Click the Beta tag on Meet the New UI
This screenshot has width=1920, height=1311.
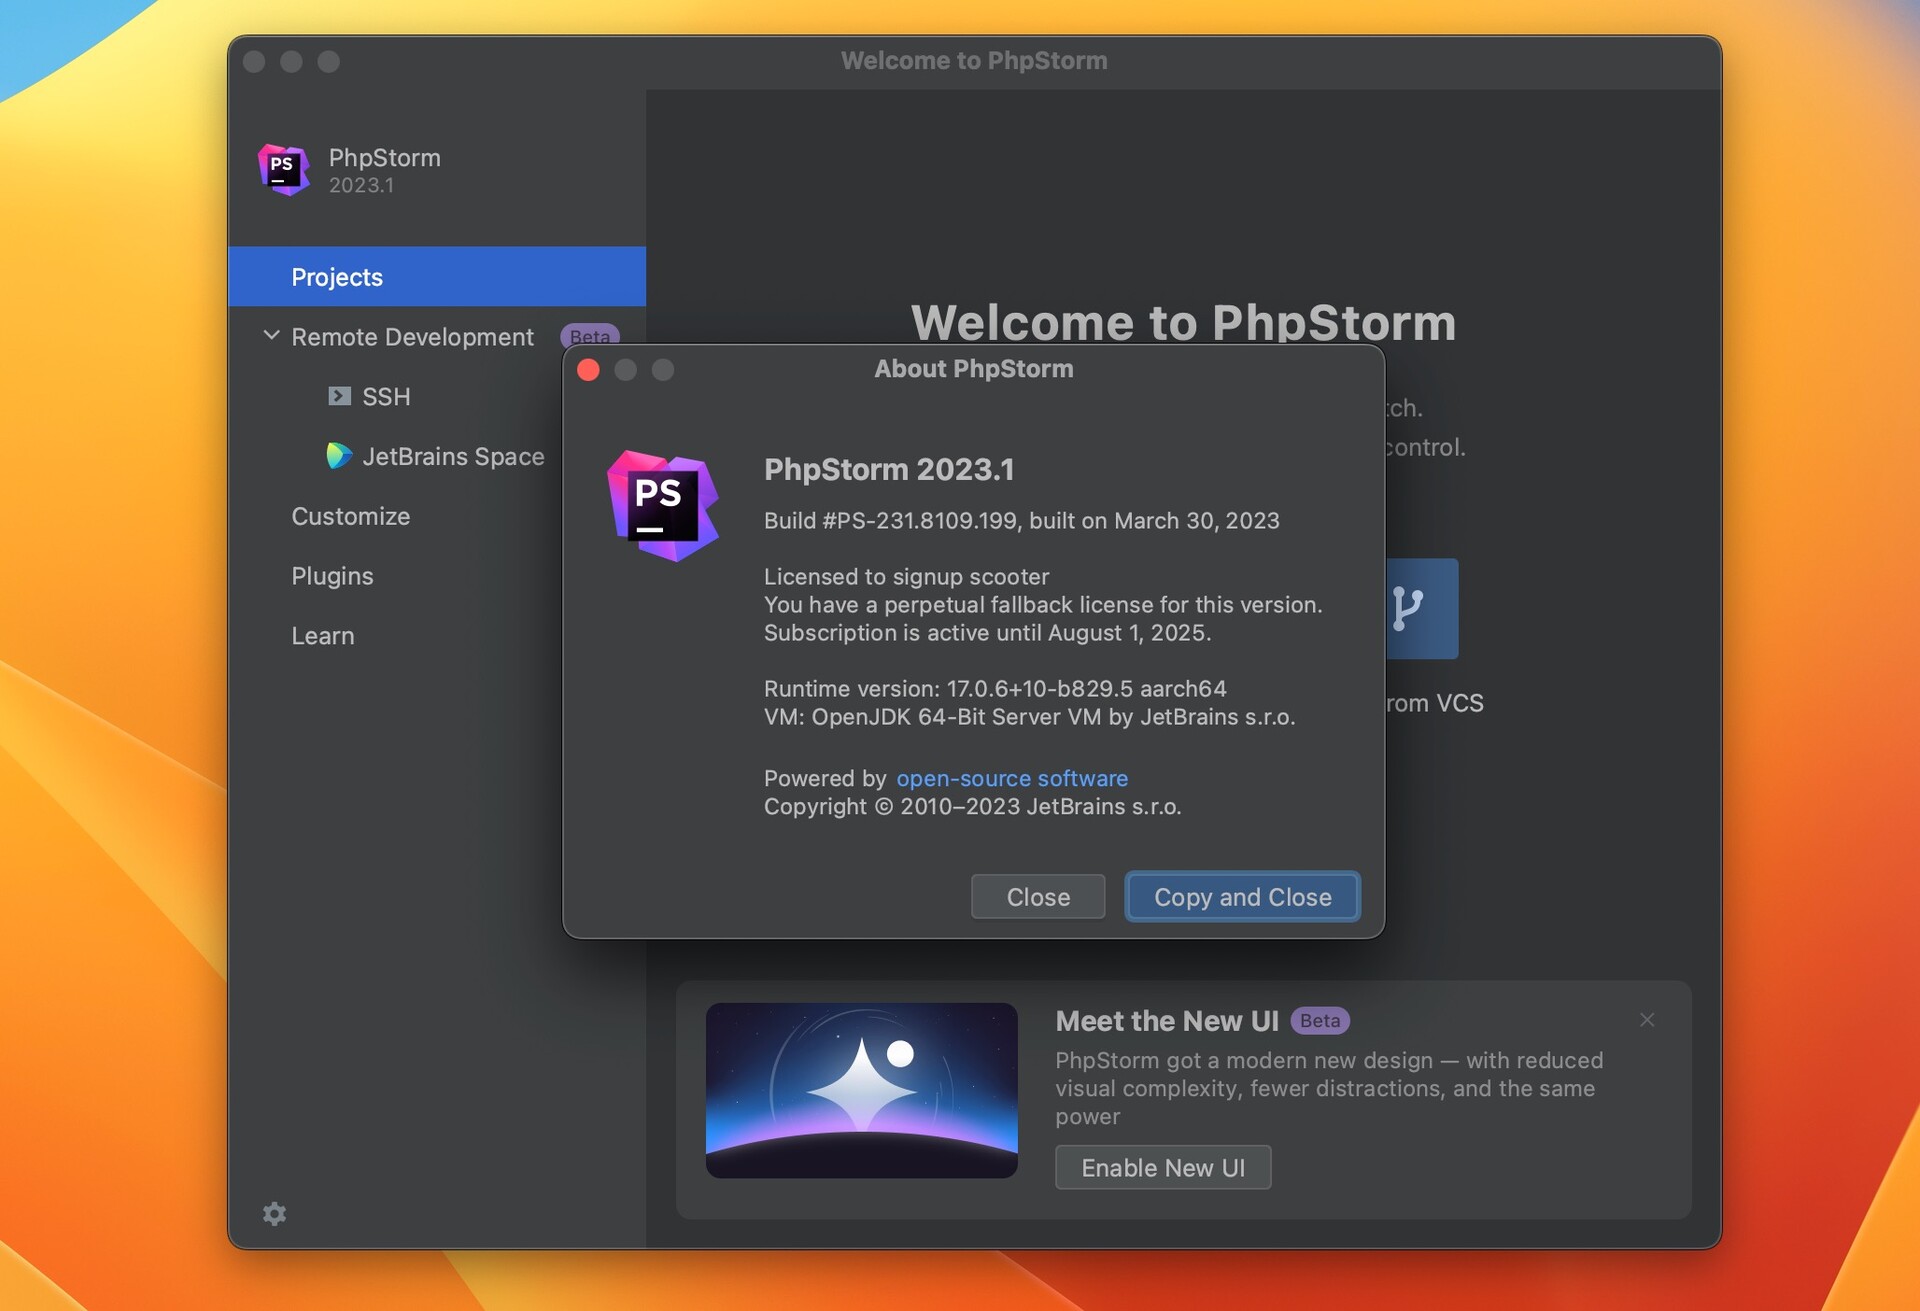click(1320, 1021)
